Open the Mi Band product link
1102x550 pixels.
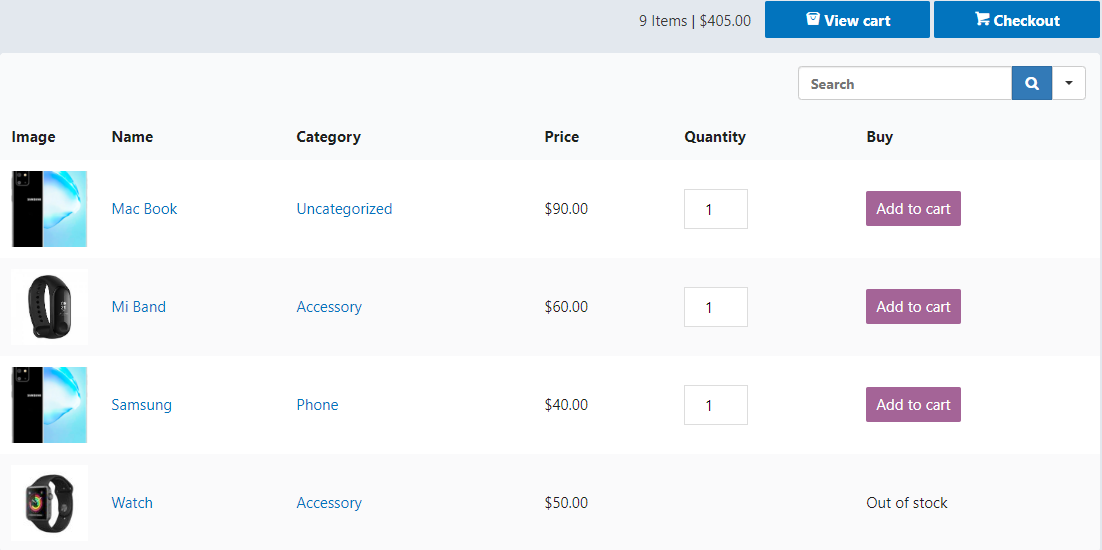[138, 307]
